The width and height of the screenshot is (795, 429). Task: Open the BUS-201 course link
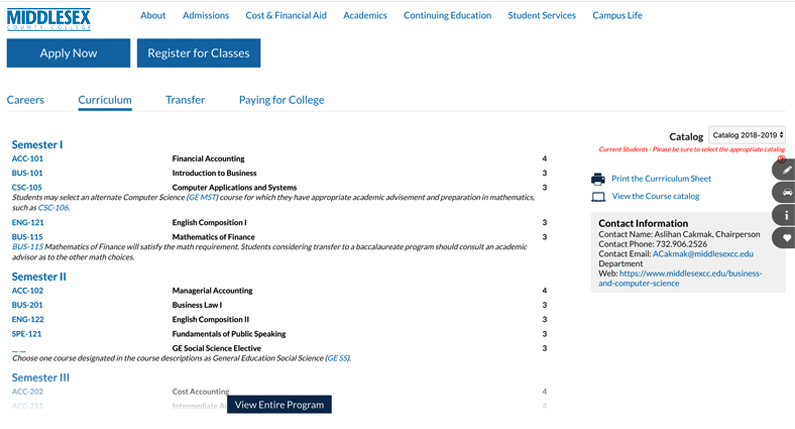(27, 305)
